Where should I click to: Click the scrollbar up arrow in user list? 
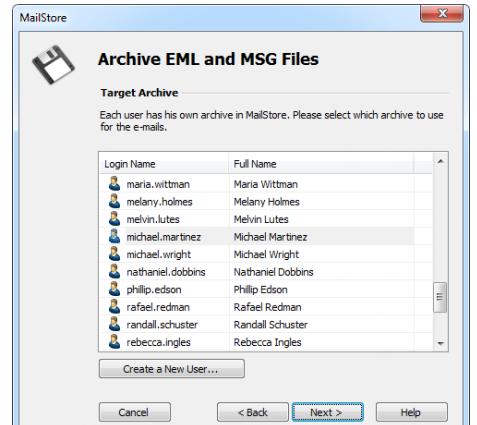440,162
